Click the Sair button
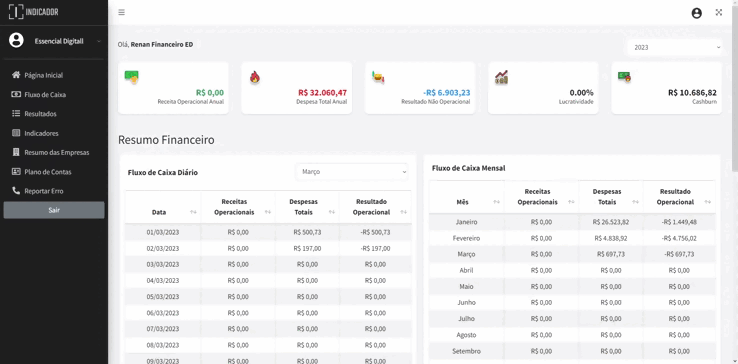This screenshot has width=738, height=364. tap(54, 210)
